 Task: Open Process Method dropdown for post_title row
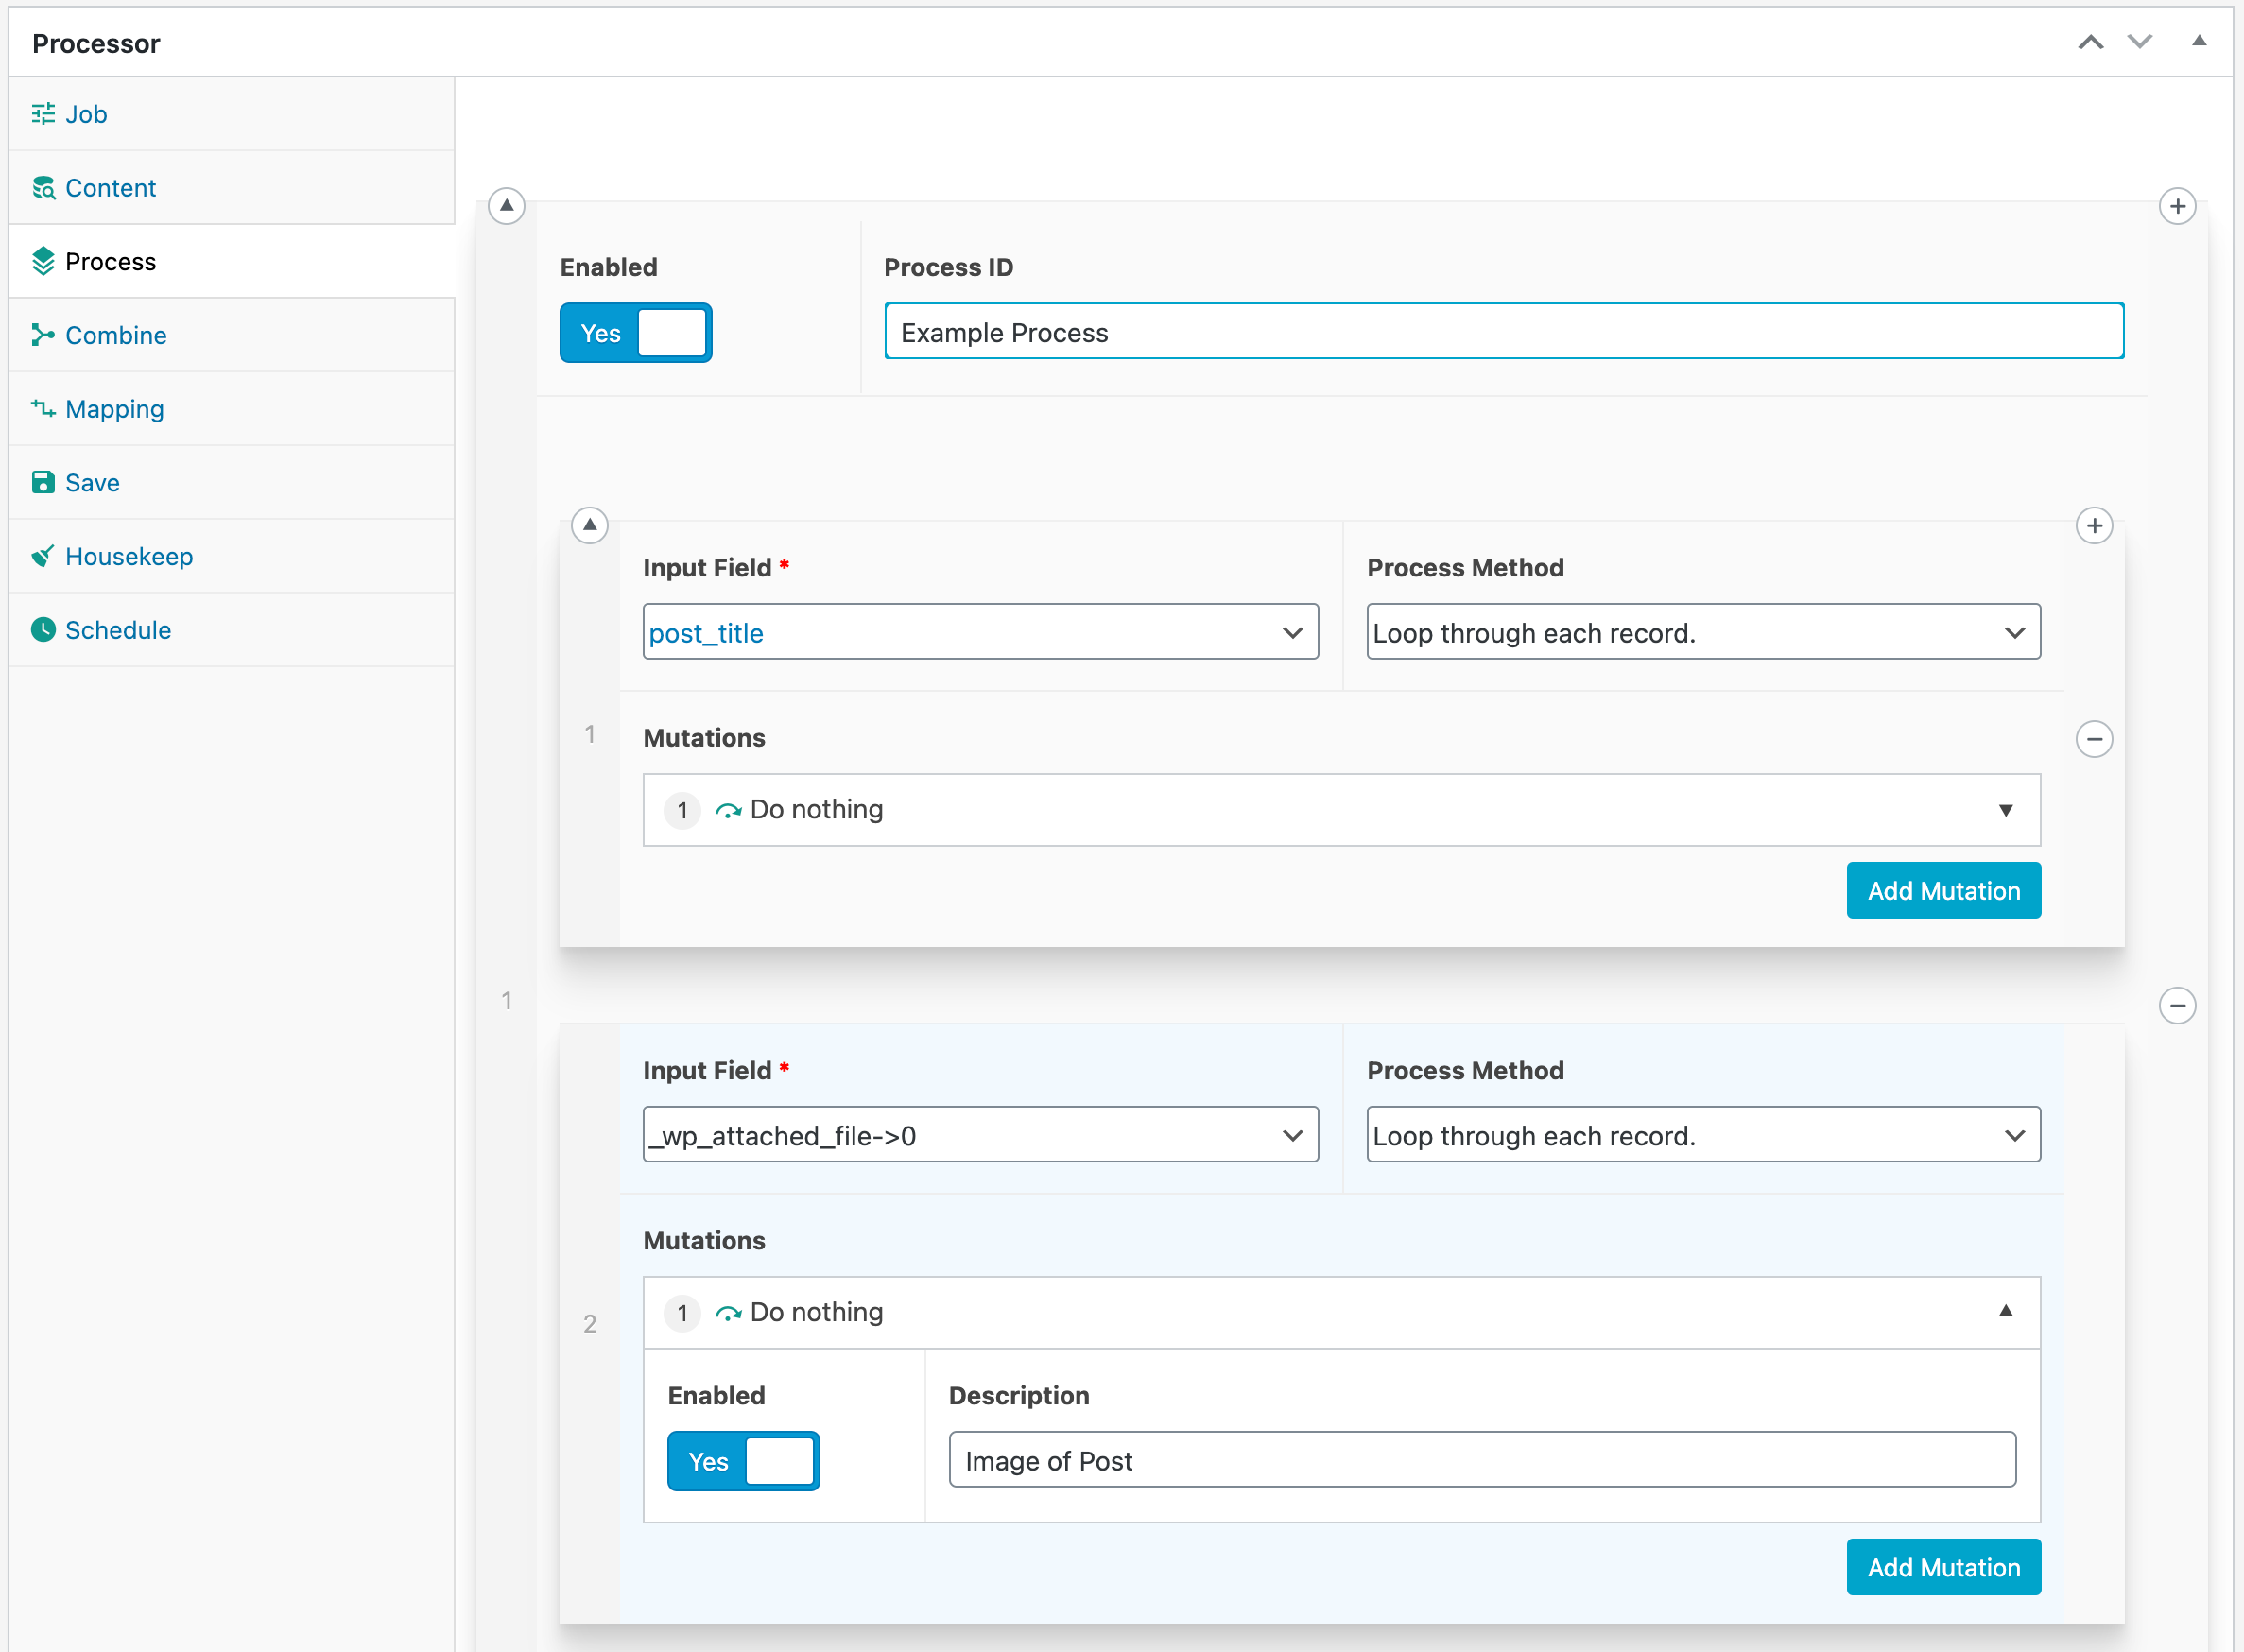click(x=1703, y=632)
